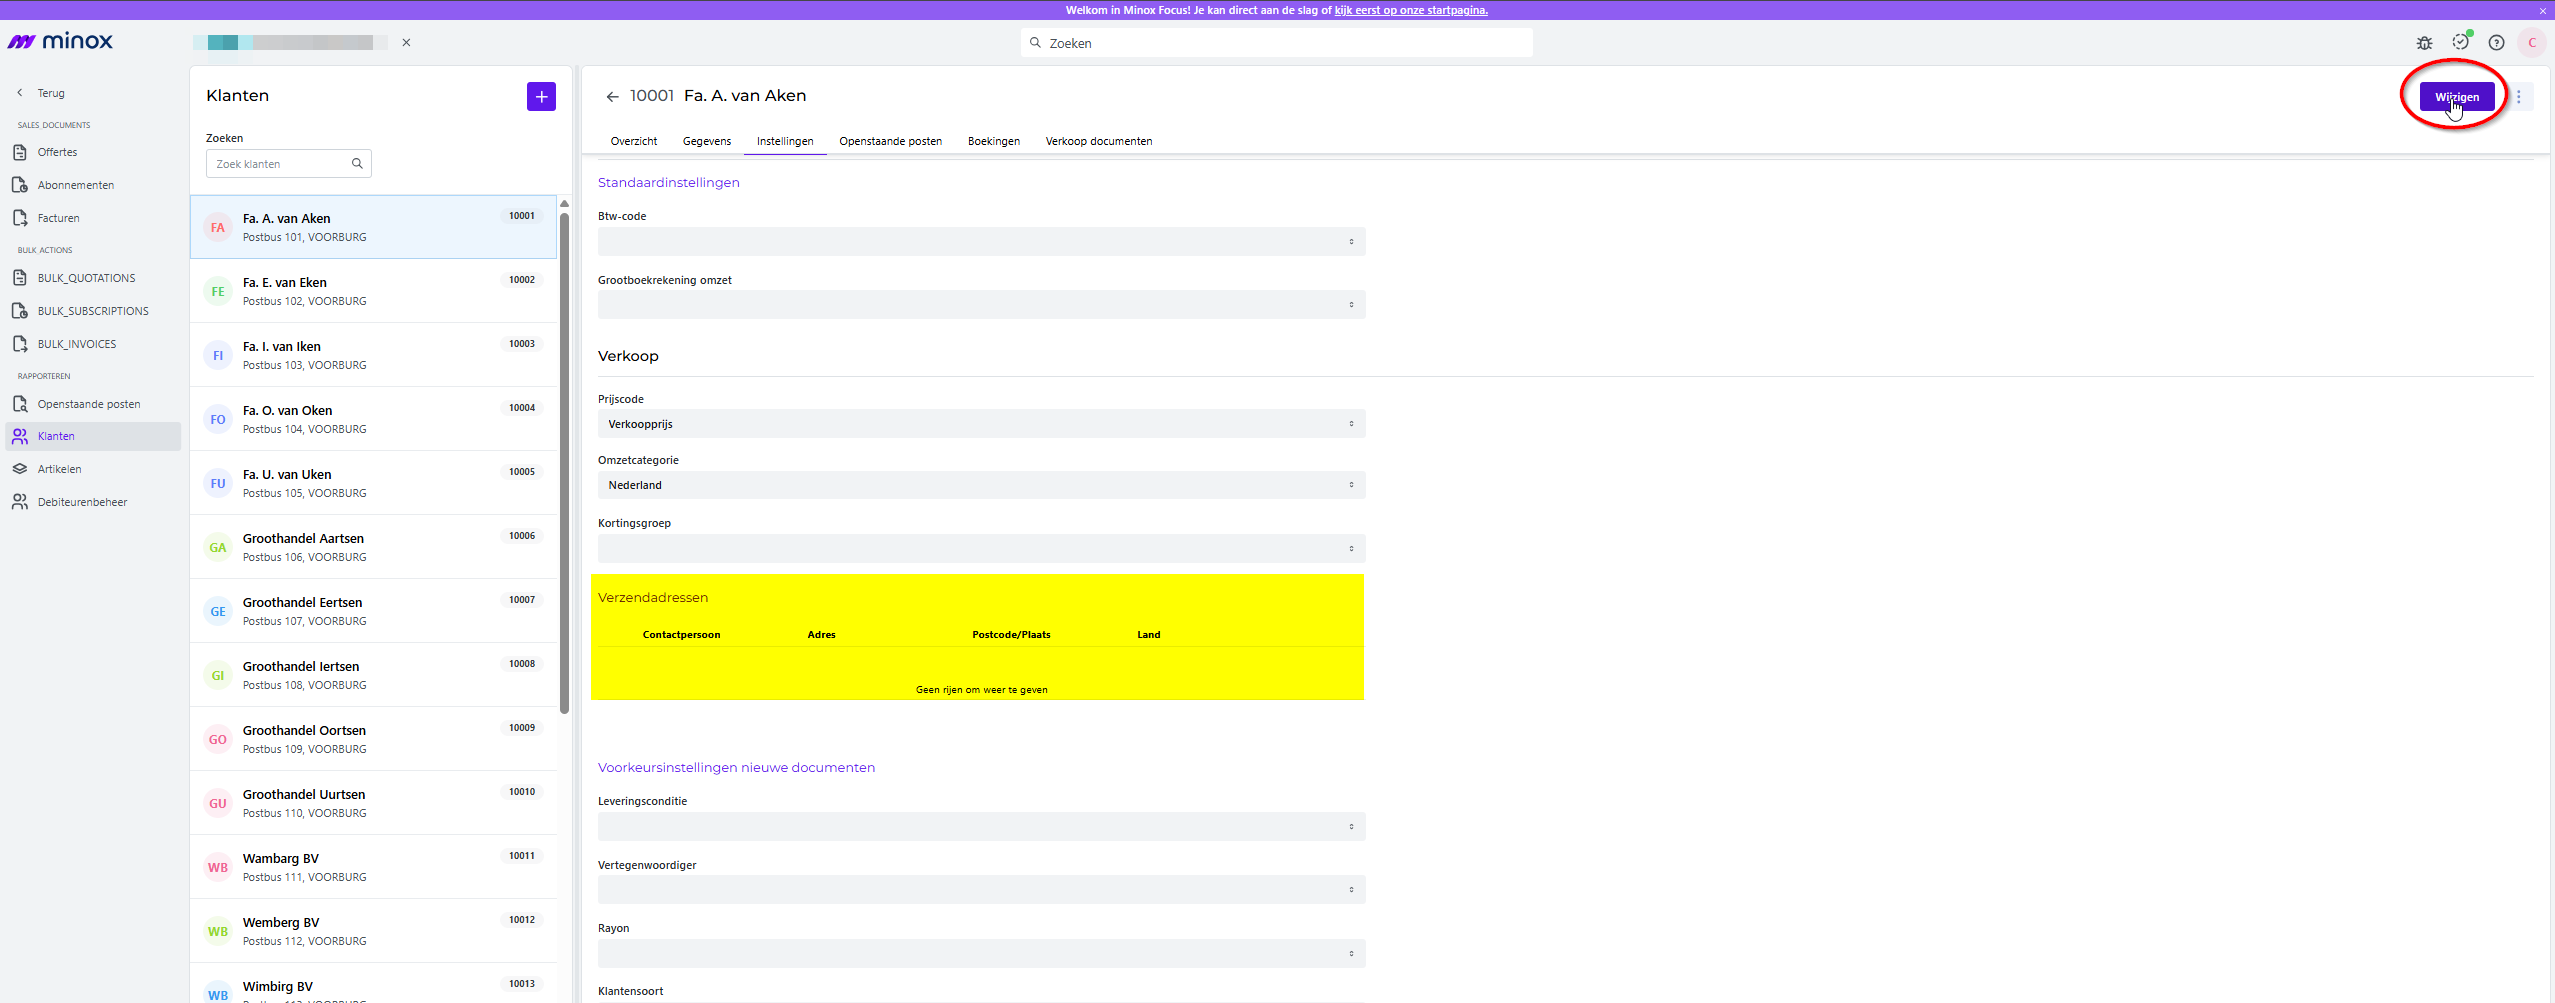
Task: Click the top Zoeken search field
Action: (x=1276, y=43)
